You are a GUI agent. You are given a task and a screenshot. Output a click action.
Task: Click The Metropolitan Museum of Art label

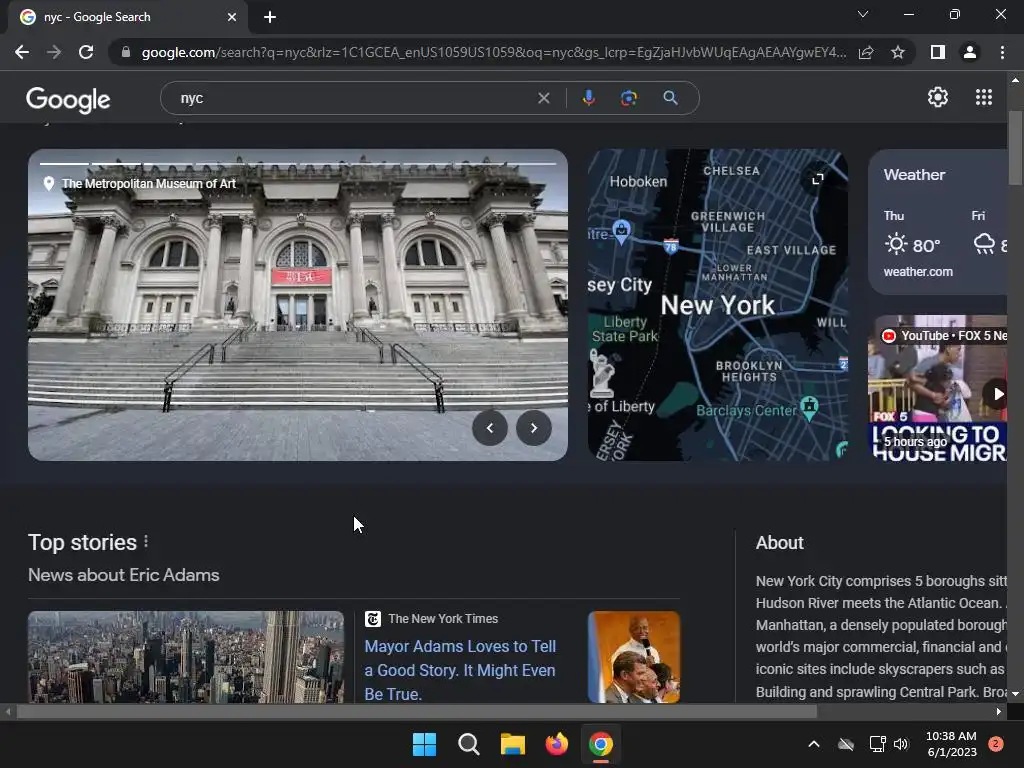[x=148, y=184]
